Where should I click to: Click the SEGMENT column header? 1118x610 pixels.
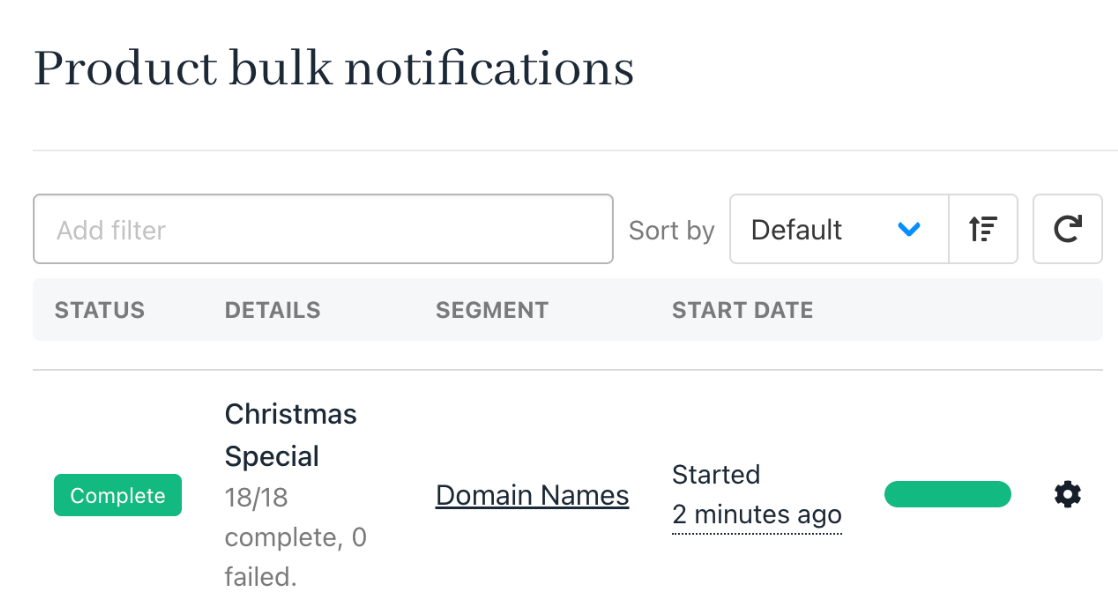(x=492, y=310)
